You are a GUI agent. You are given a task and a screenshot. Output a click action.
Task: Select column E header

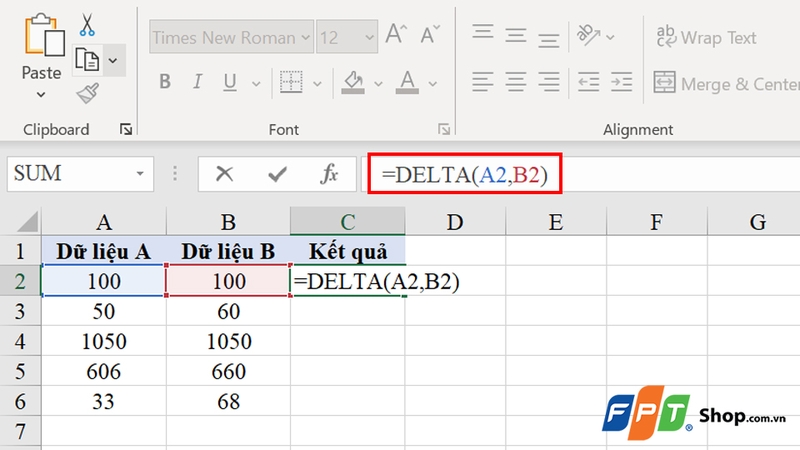556,222
